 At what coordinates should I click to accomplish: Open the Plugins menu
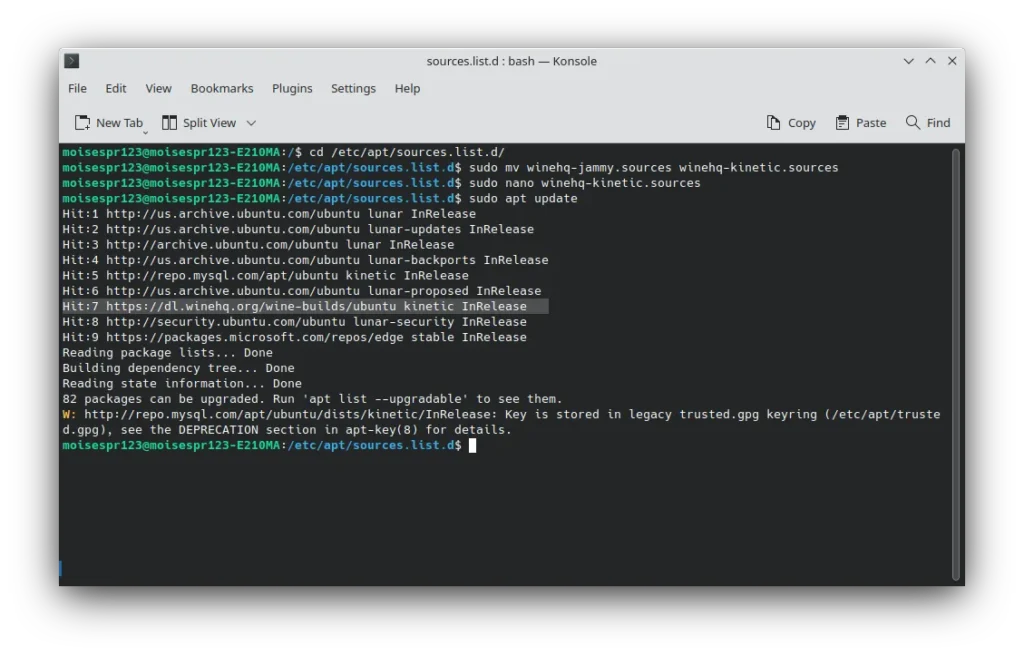(x=292, y=88)
